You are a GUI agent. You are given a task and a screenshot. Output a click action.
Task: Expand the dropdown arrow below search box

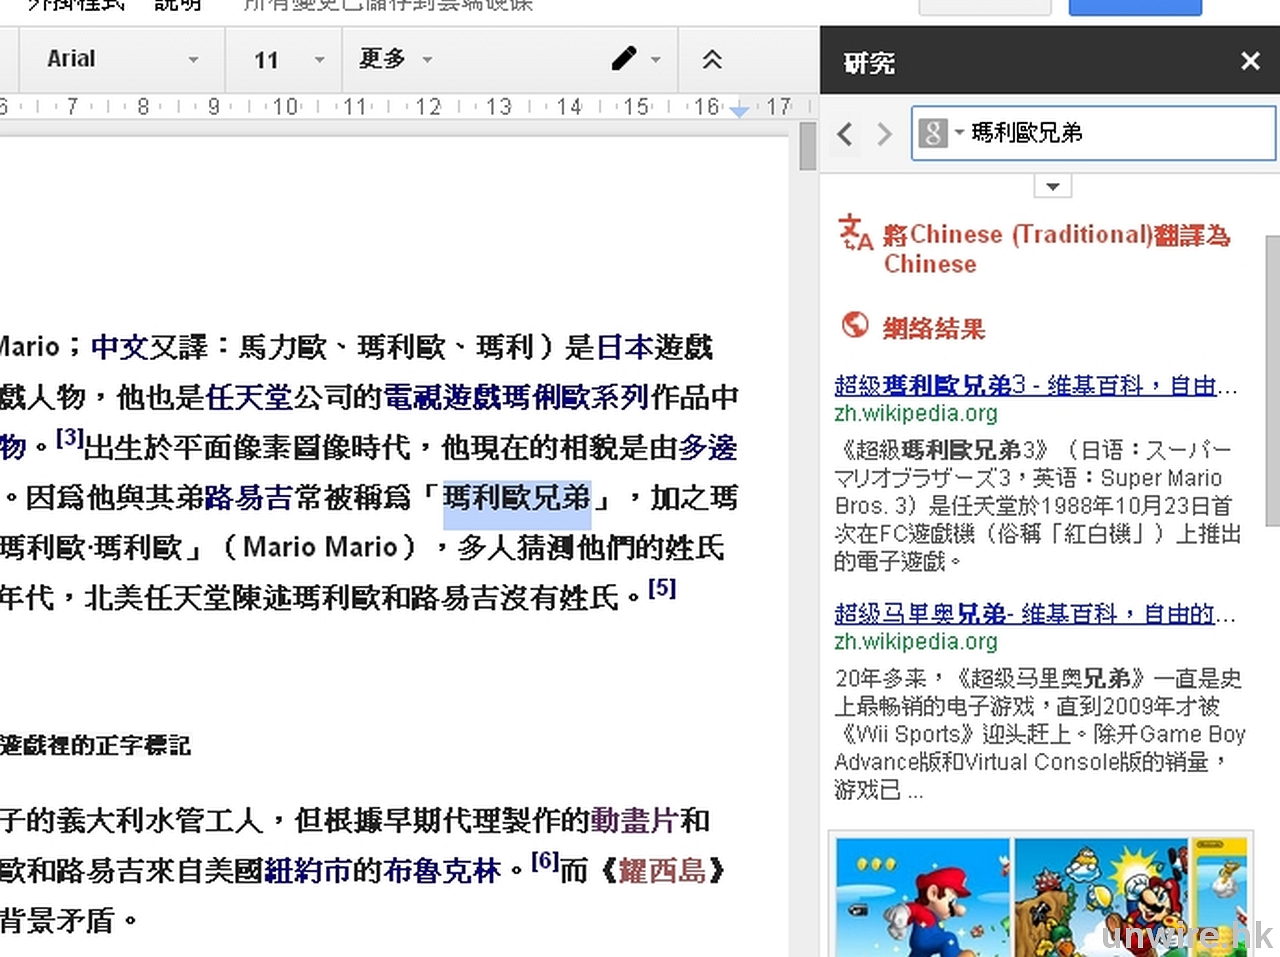click(x=1052, y=187)
